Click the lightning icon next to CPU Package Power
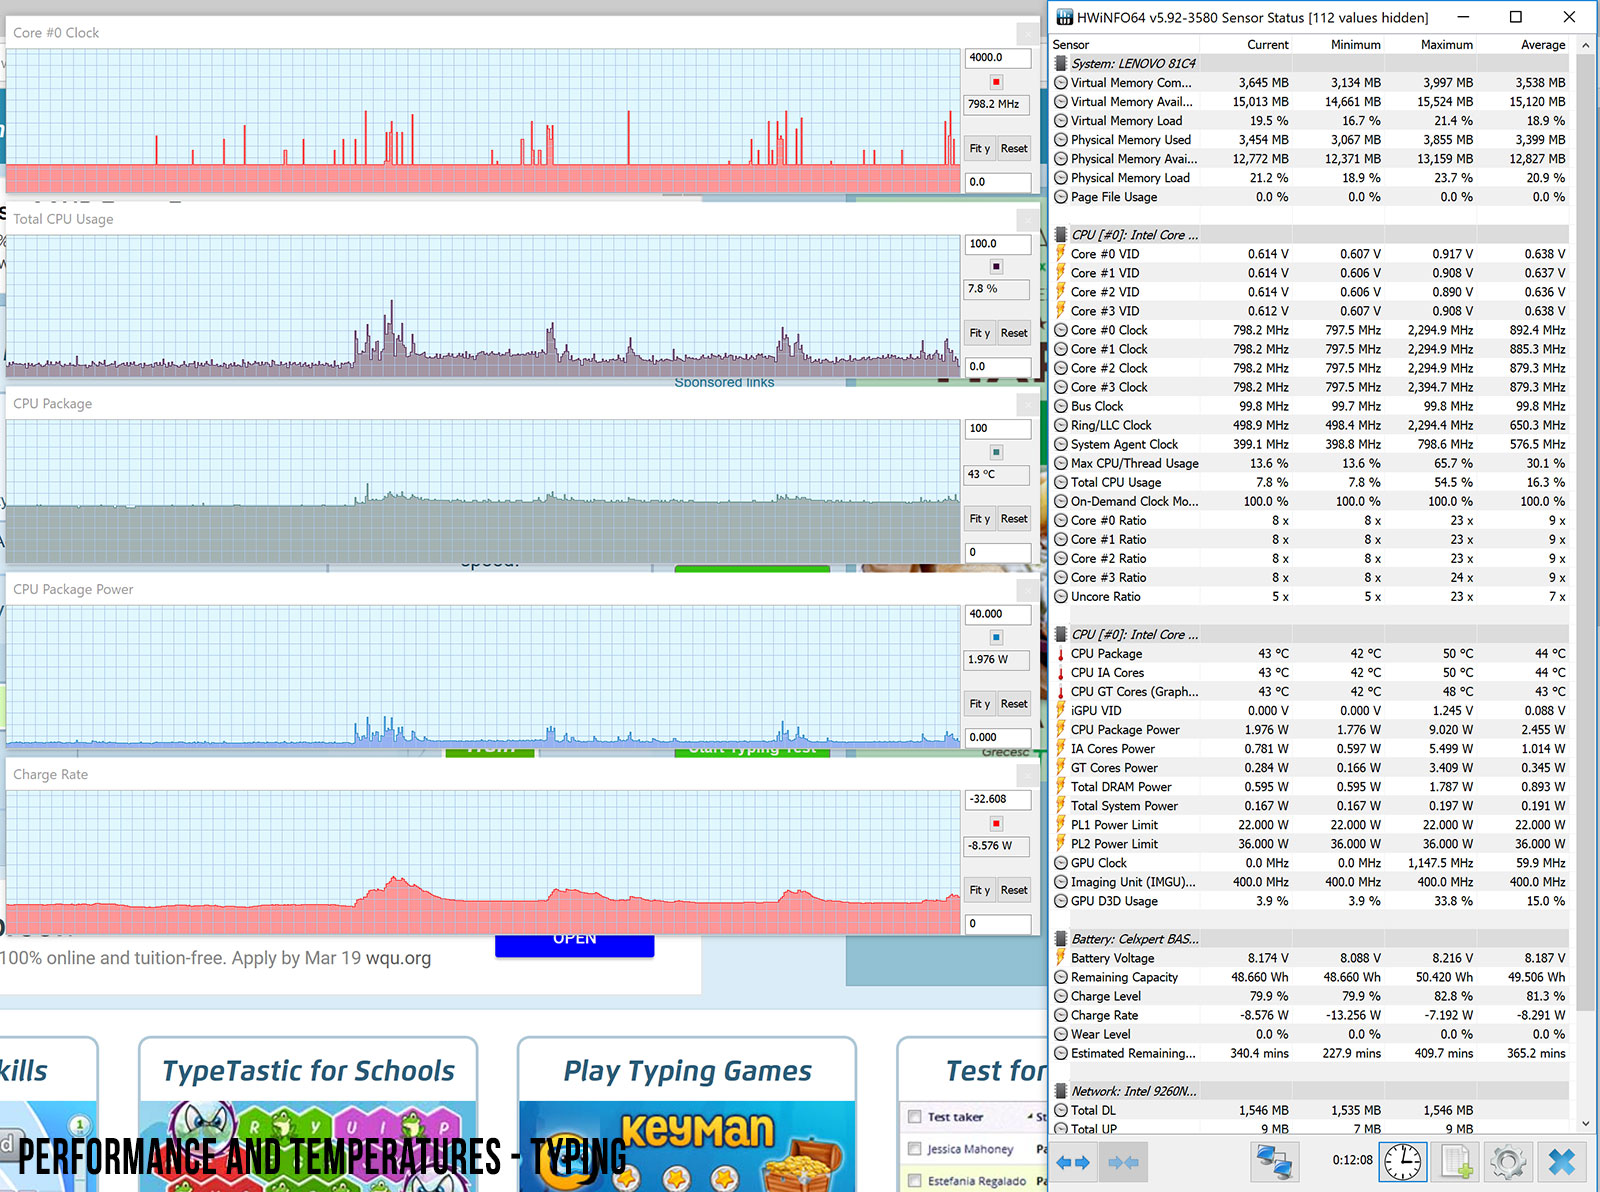Viewport: 1600px width, 1192px height. [x=1061, y=730]
